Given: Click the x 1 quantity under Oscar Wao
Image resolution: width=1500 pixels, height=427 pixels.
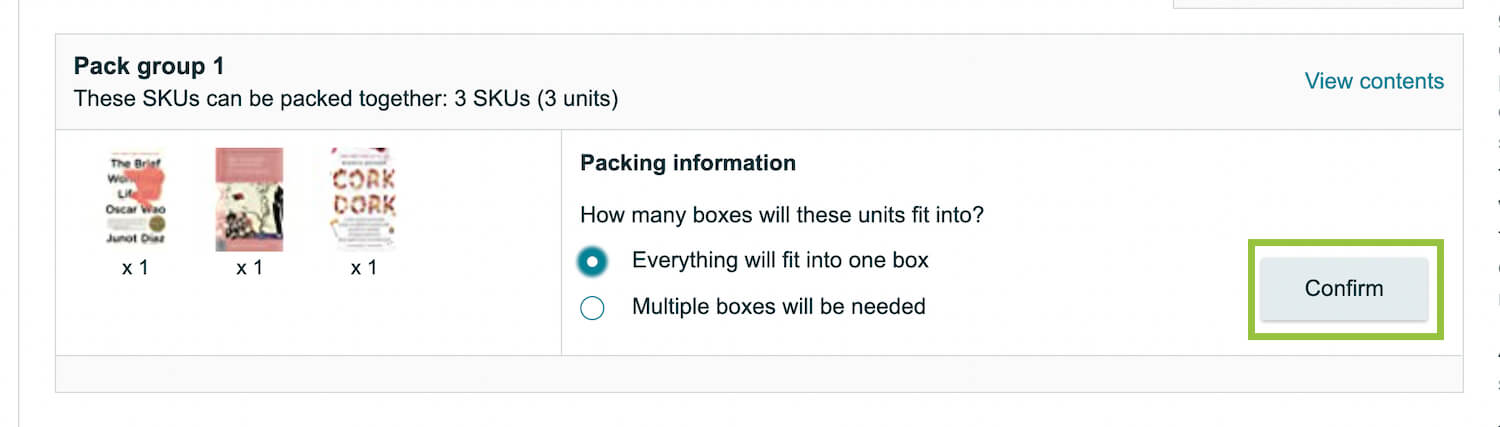Looking at the screenshot, I should point(135,268).
